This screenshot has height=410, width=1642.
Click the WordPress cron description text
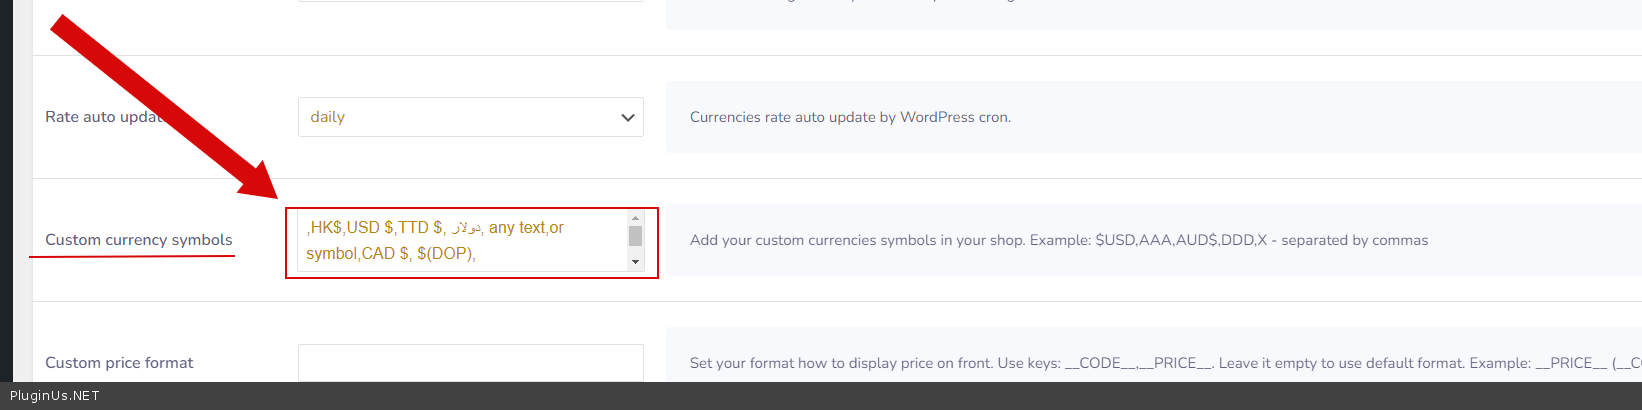point(850,117)
